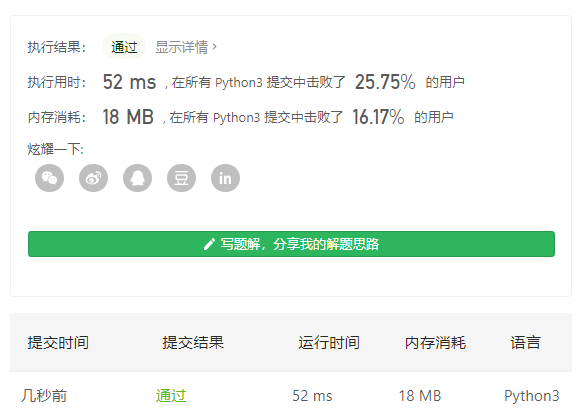
Task: Click the 提交结果 column header
Action: point(193,342)
